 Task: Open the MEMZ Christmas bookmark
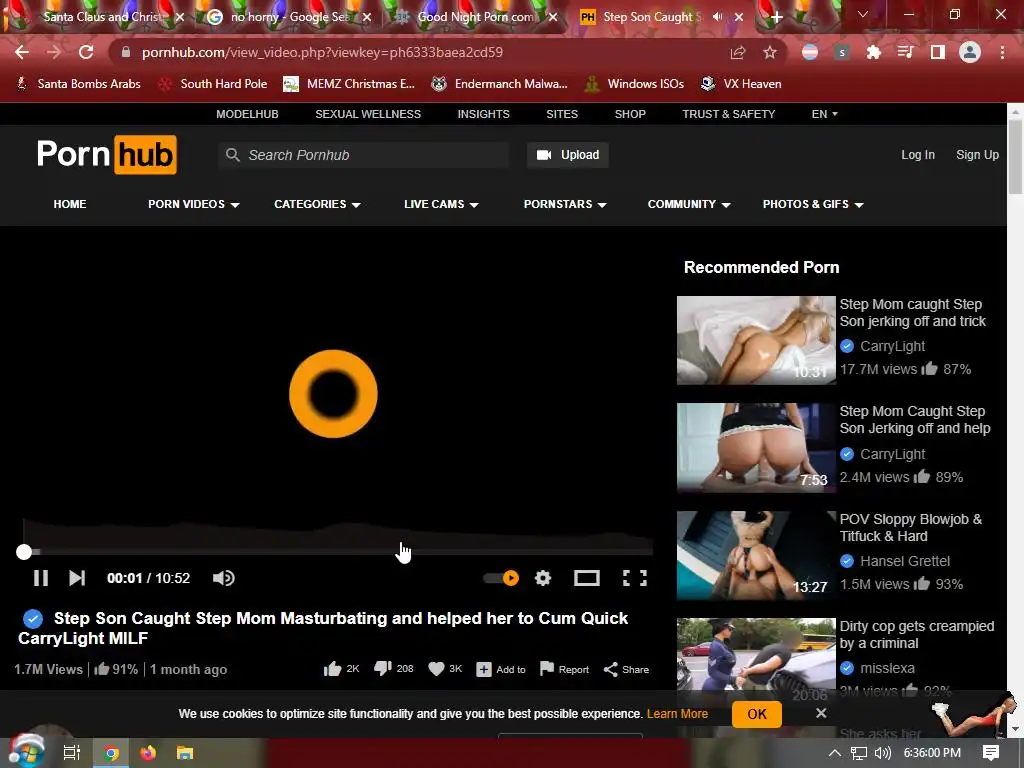[x=349, y=84]
